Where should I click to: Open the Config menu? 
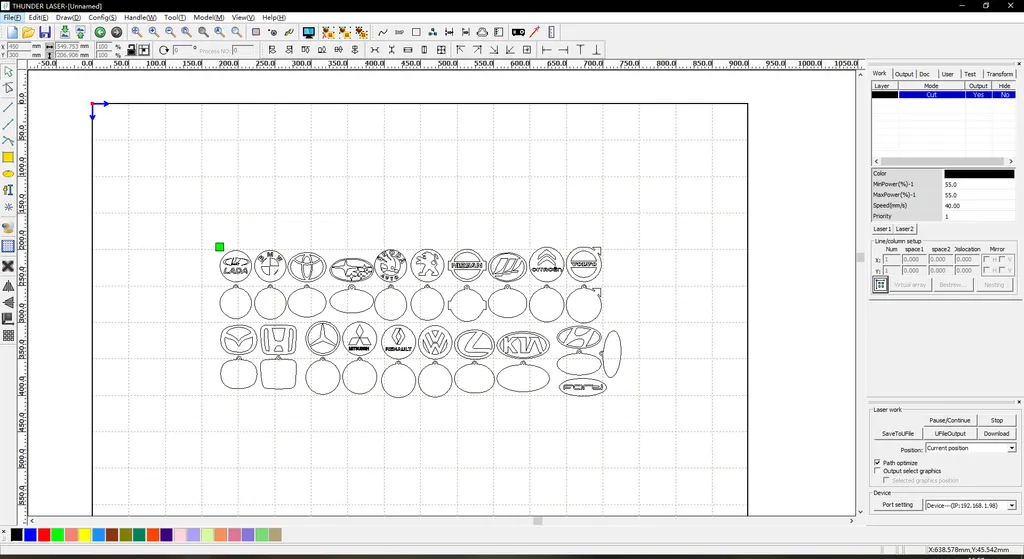pos(102,18)
